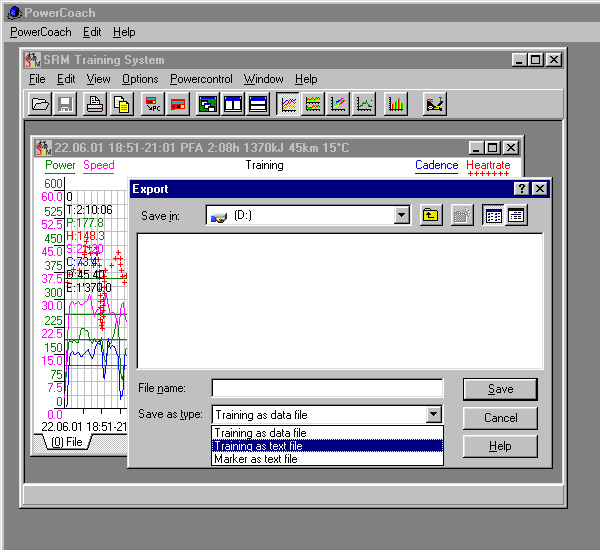Click the Save diskette toolbar icon
This screenshot has height=550, width=600.
[x=65, y=104]
